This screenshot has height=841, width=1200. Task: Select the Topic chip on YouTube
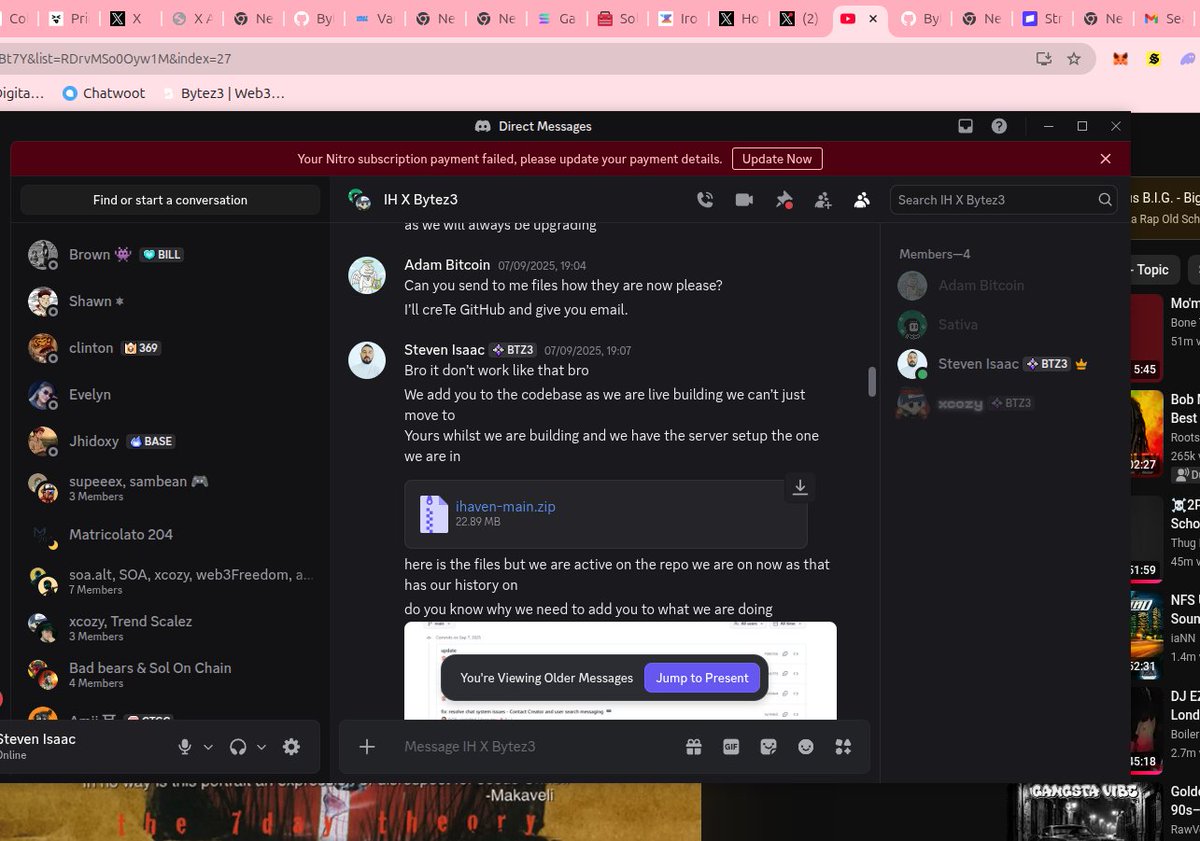[1152, 270]
